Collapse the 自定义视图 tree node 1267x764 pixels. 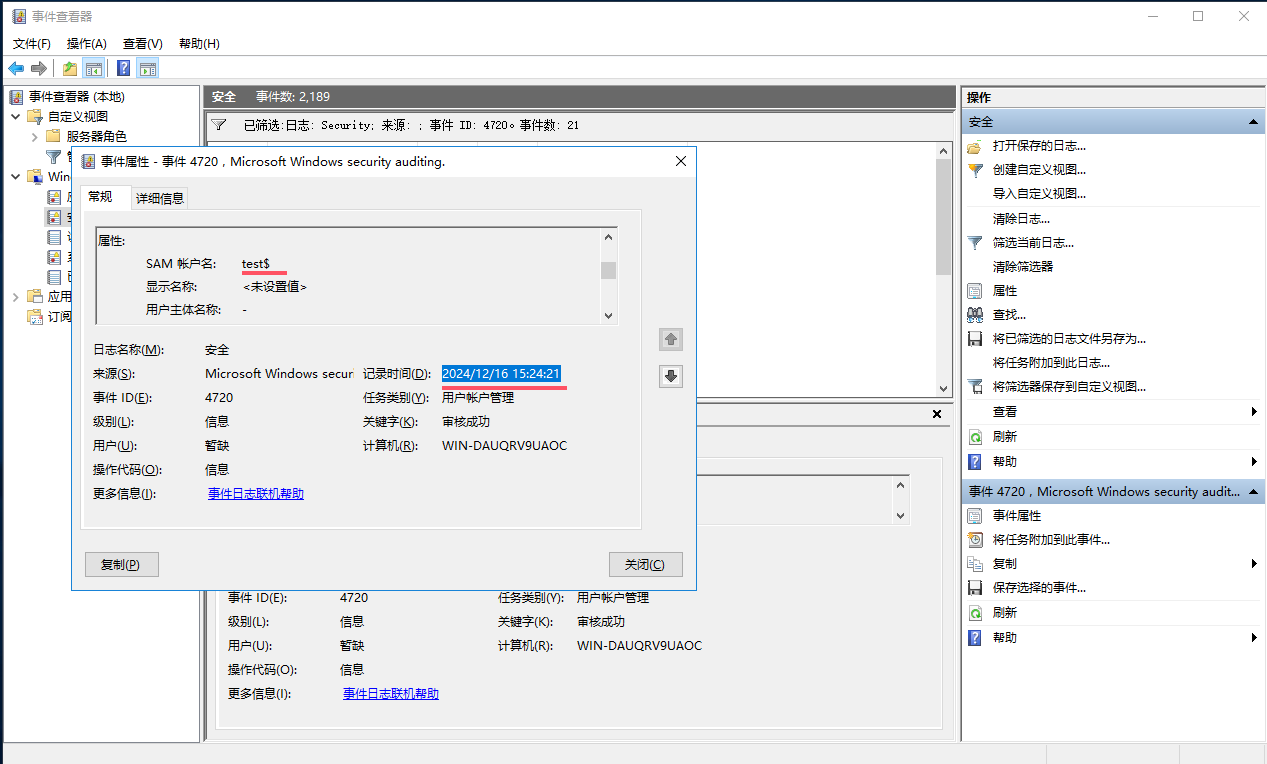pos(16,116)
